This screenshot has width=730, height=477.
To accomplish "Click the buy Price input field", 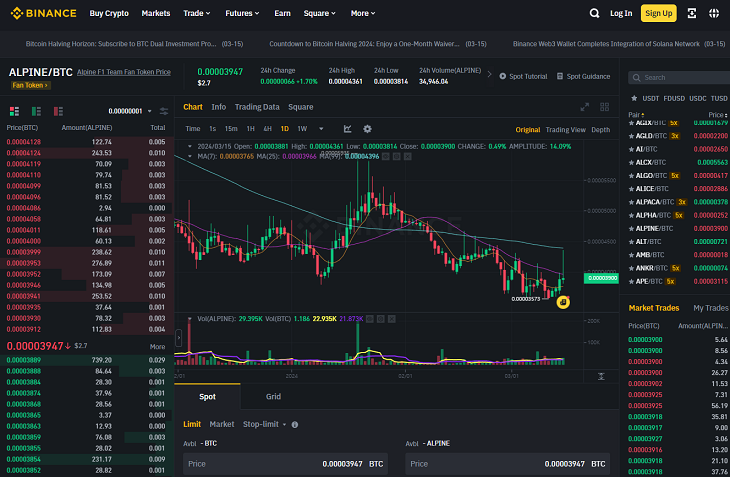I will [285, 464].
